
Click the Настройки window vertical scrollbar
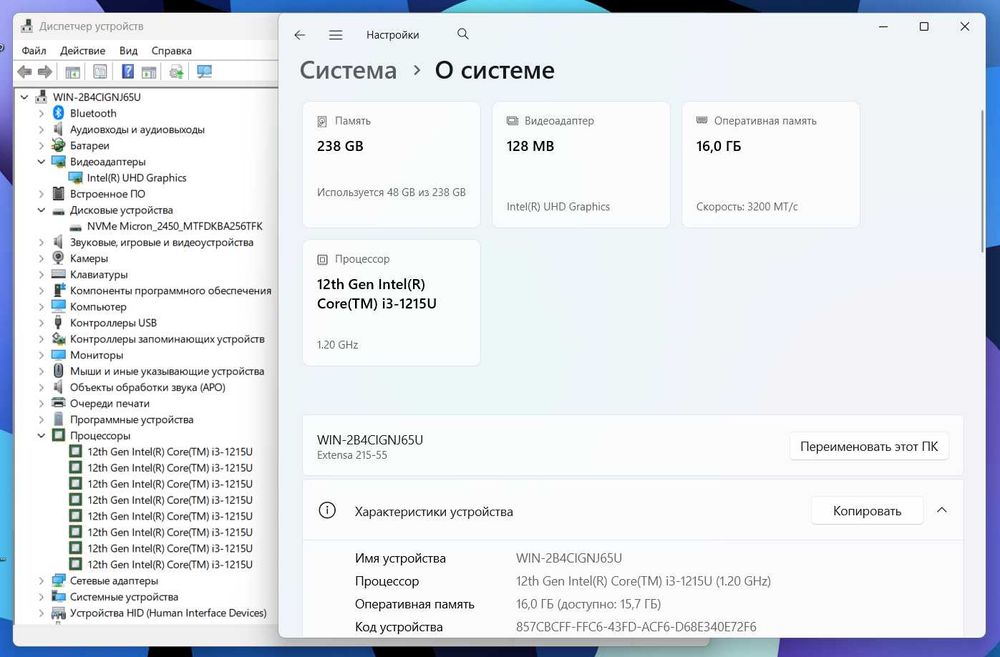(983, 182)
